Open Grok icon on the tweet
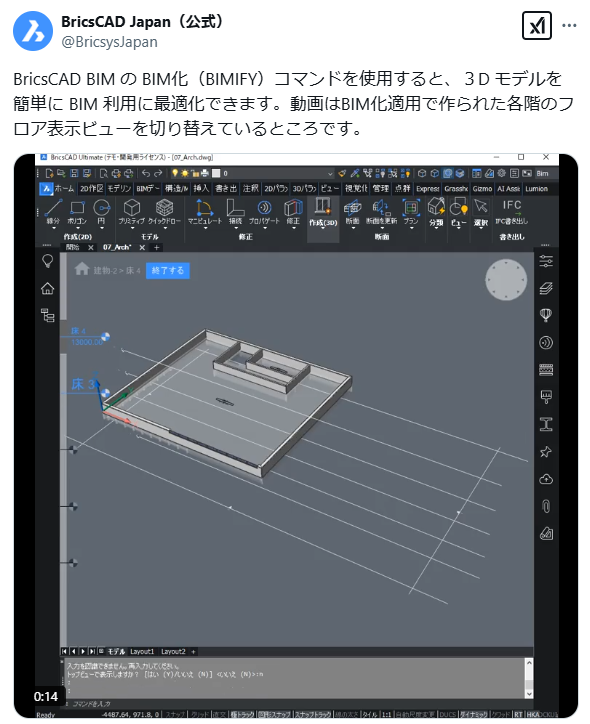The height and width of the screenshot is (724, 590). click(x=536, y=25)
